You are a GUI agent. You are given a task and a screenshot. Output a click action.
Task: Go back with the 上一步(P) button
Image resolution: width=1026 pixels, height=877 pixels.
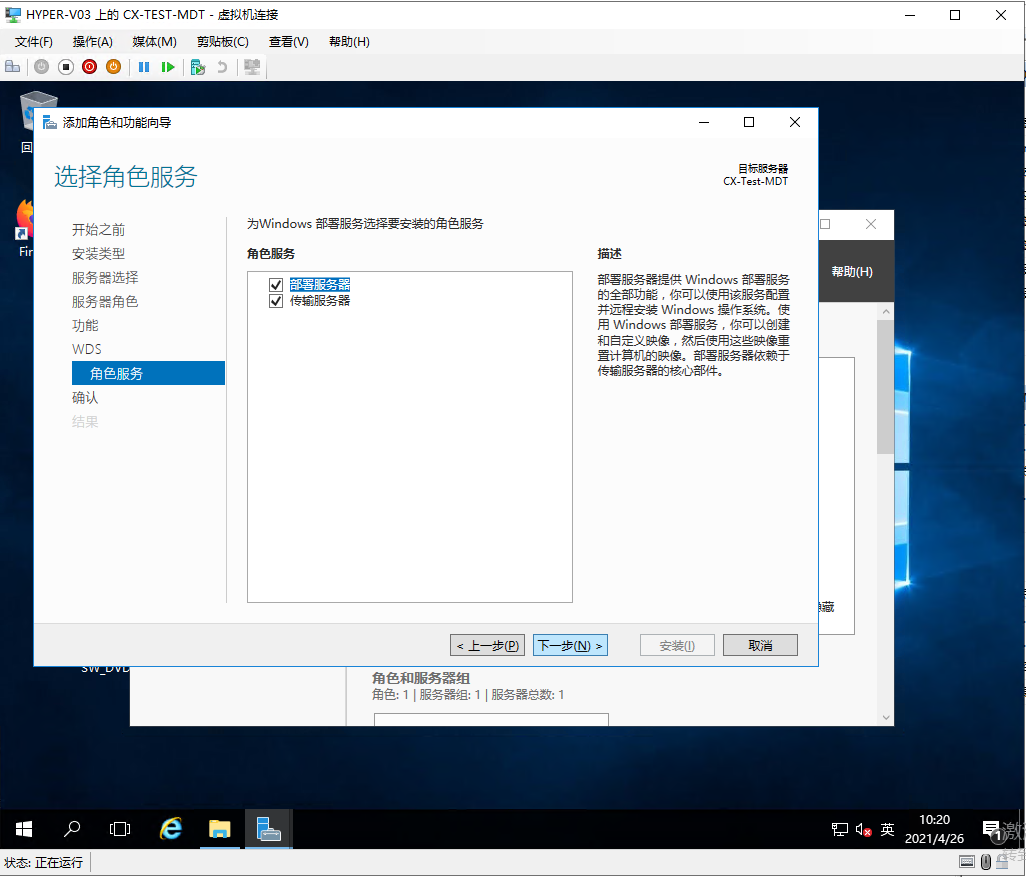tap(487, 644)
